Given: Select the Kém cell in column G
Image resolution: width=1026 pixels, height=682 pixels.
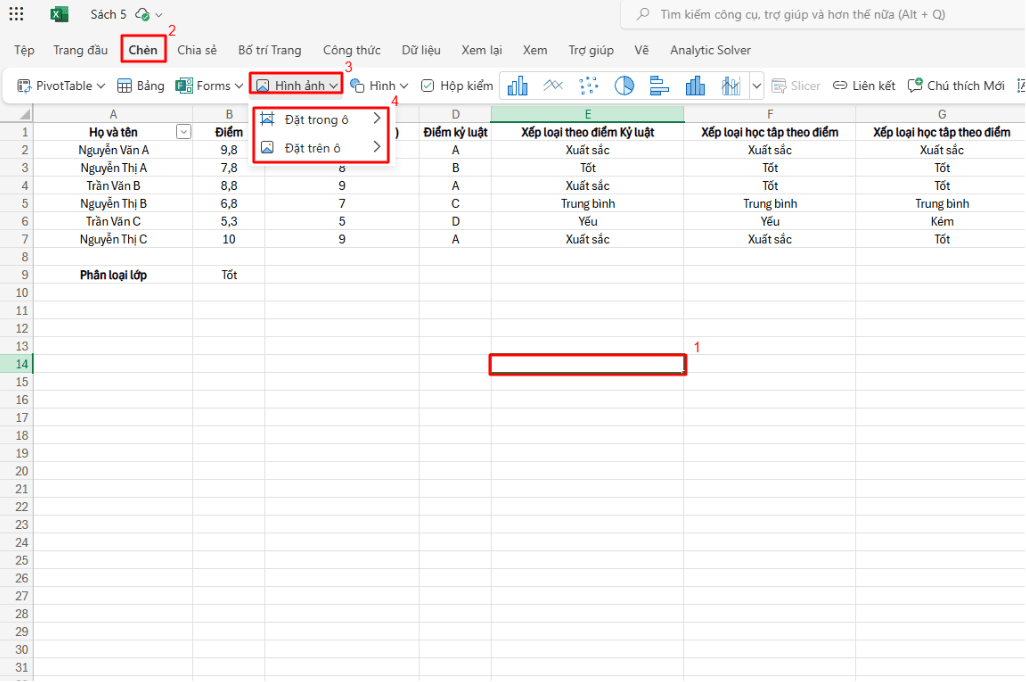Looking at the screenshot, I should [942, 221].
